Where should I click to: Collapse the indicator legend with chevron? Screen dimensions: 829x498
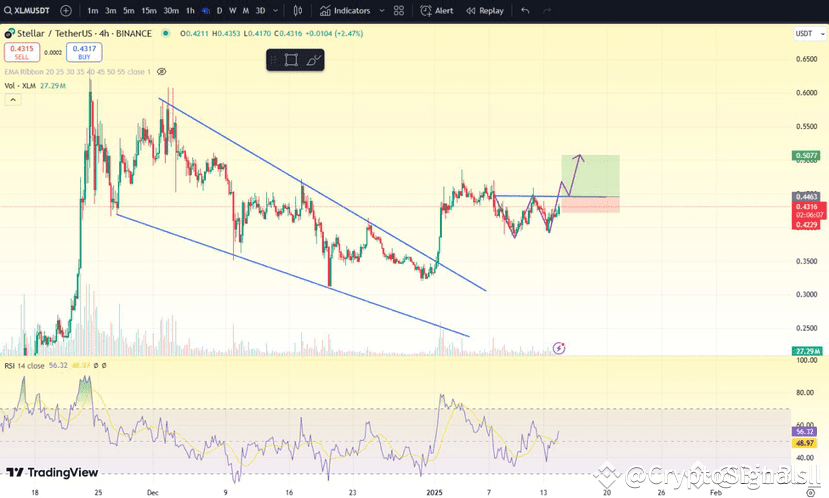click(13, 99)
